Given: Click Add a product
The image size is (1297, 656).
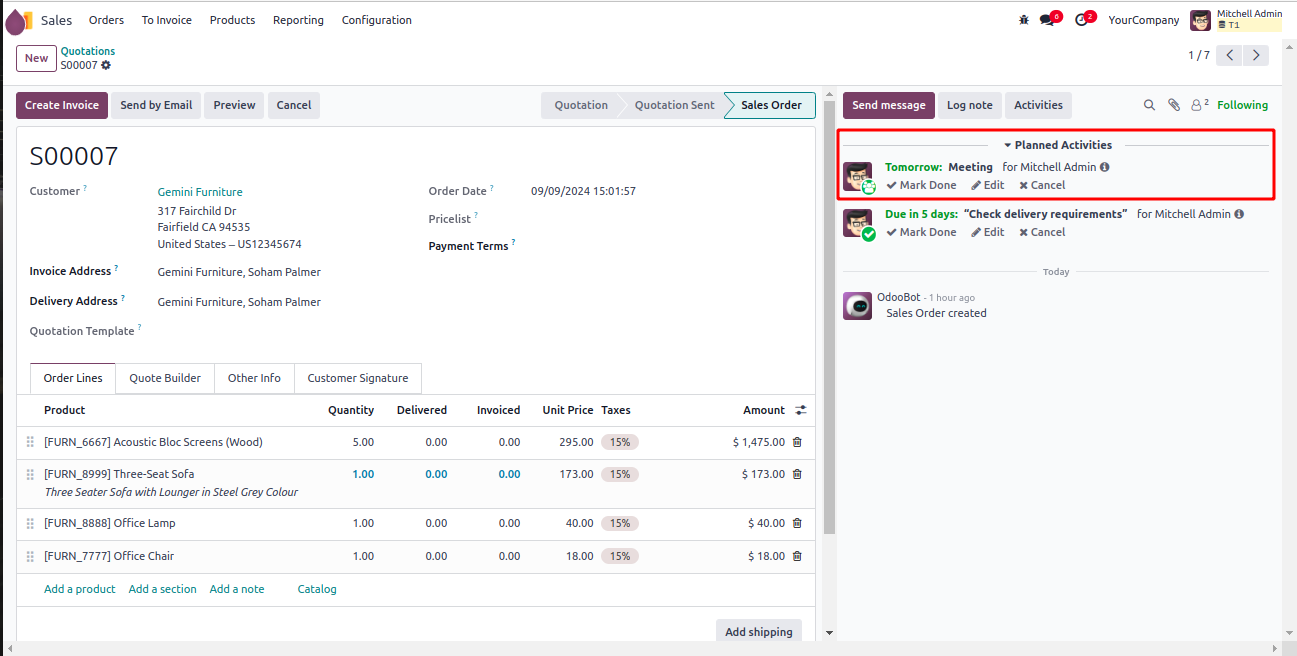Looking at the screenshot, I should click(x=80, y=589).
